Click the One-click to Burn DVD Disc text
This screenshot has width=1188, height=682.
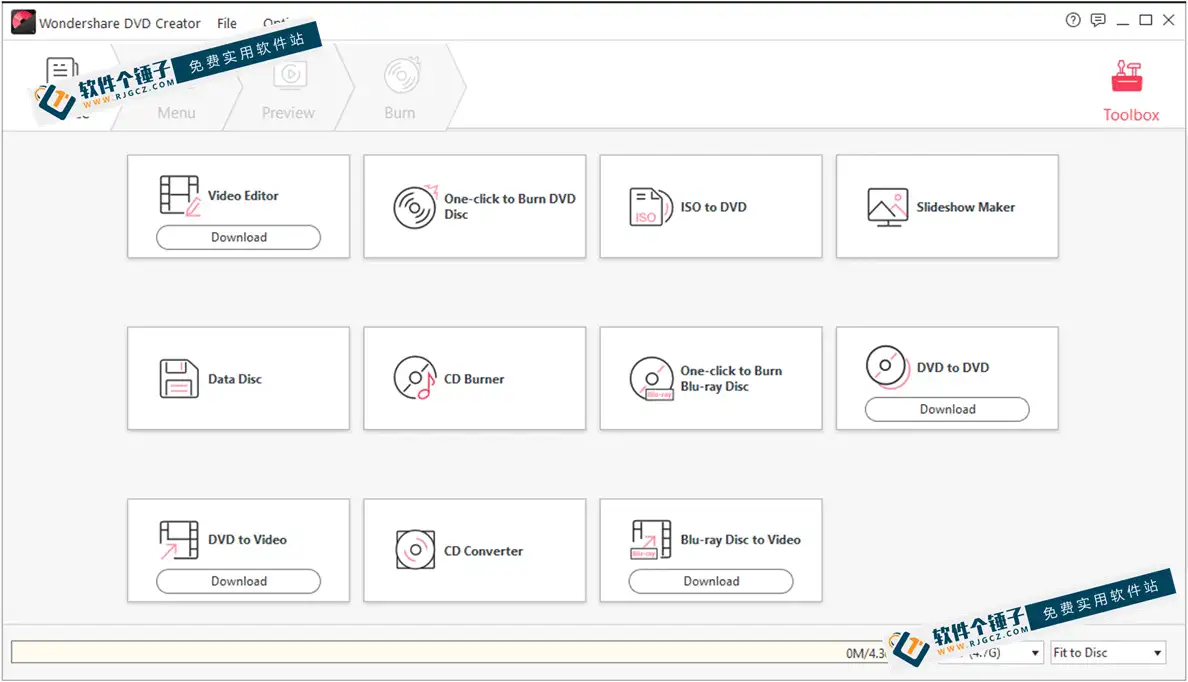click(x=510, y=206)
